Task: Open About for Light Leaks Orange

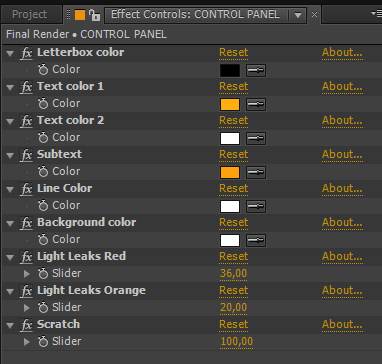Action: [x=342, y=291]
